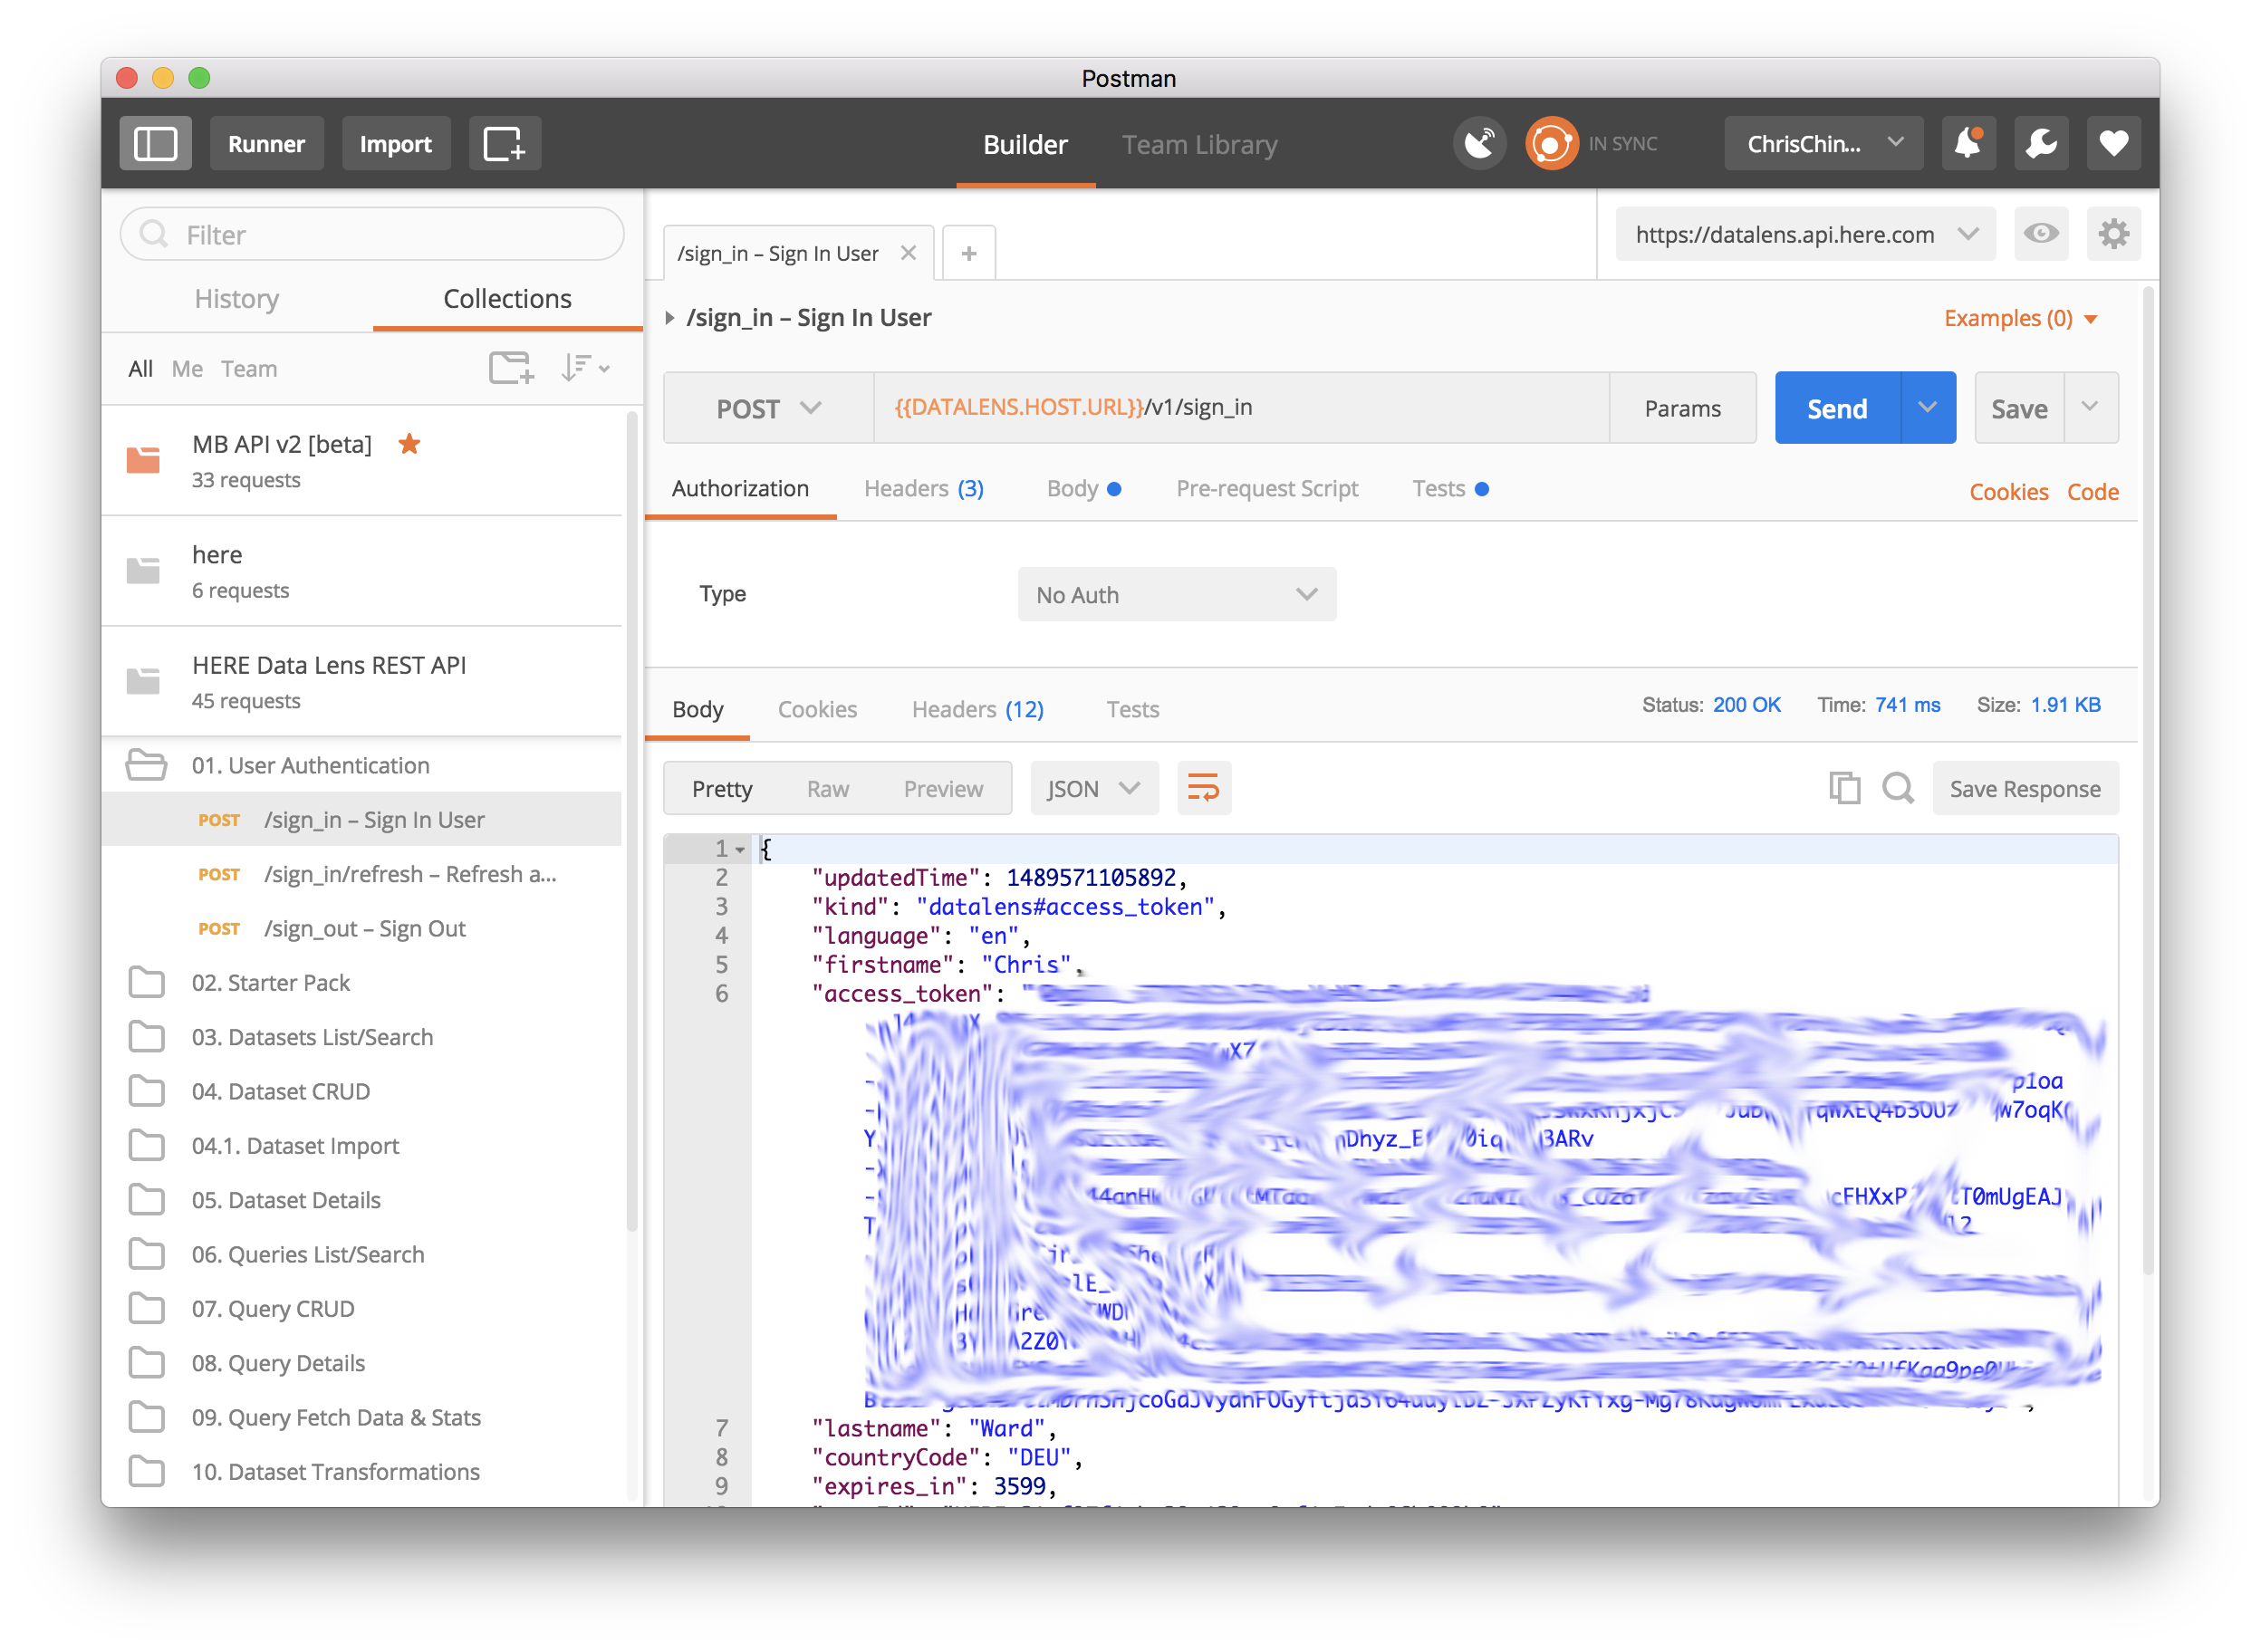Switch to the History tab
This screenshot has width=2261, height=1652.
[x=236, y=299]
